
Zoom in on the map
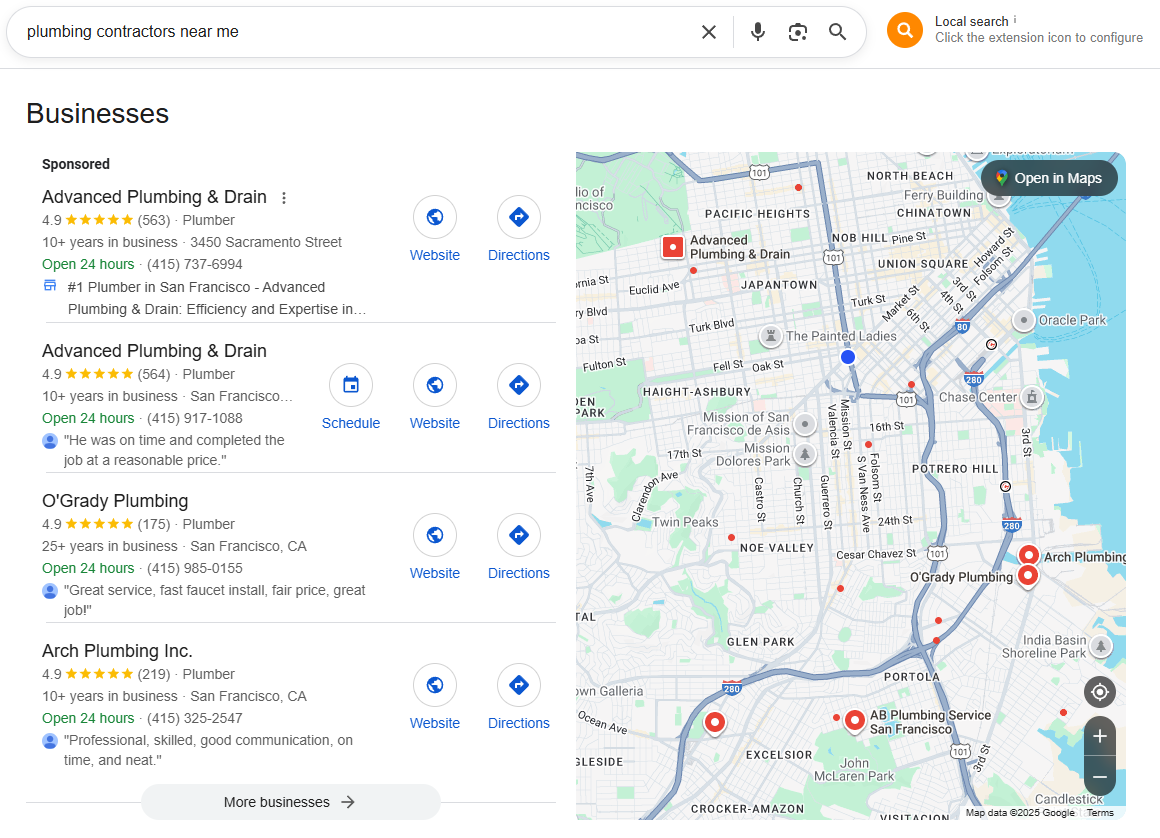click(x=1099, y=736)
